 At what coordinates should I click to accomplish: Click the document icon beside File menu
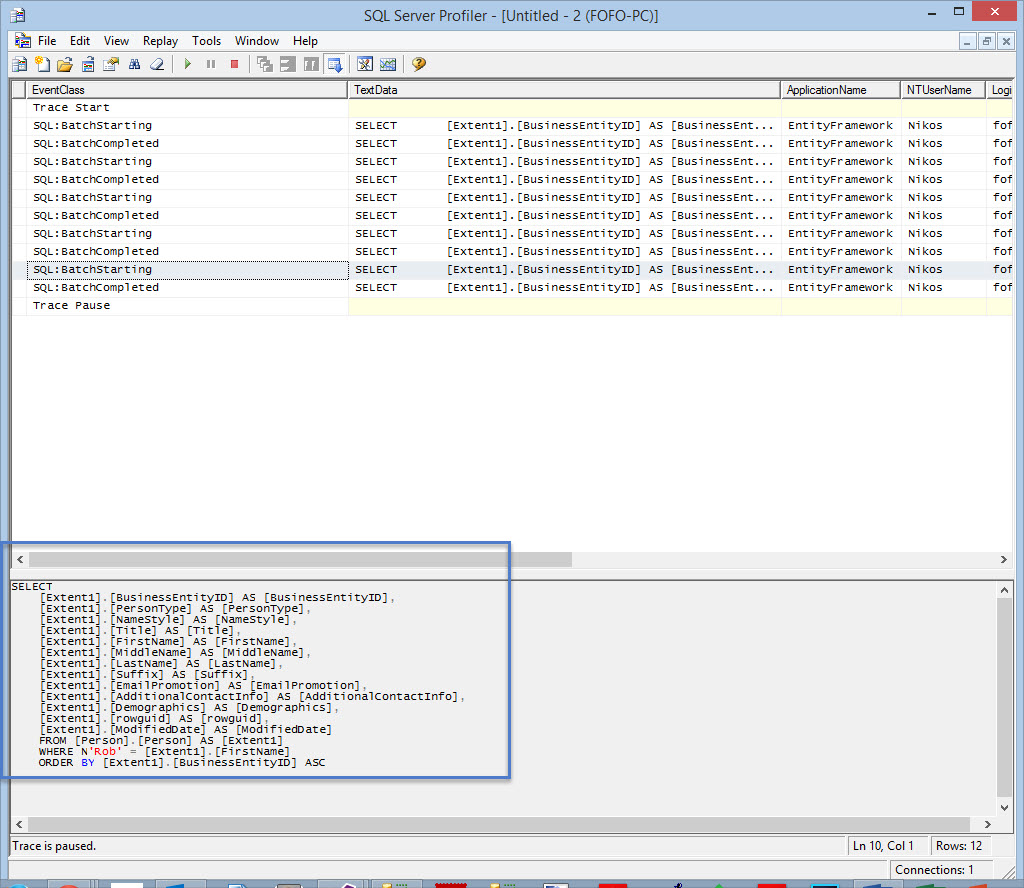(23, 40)
